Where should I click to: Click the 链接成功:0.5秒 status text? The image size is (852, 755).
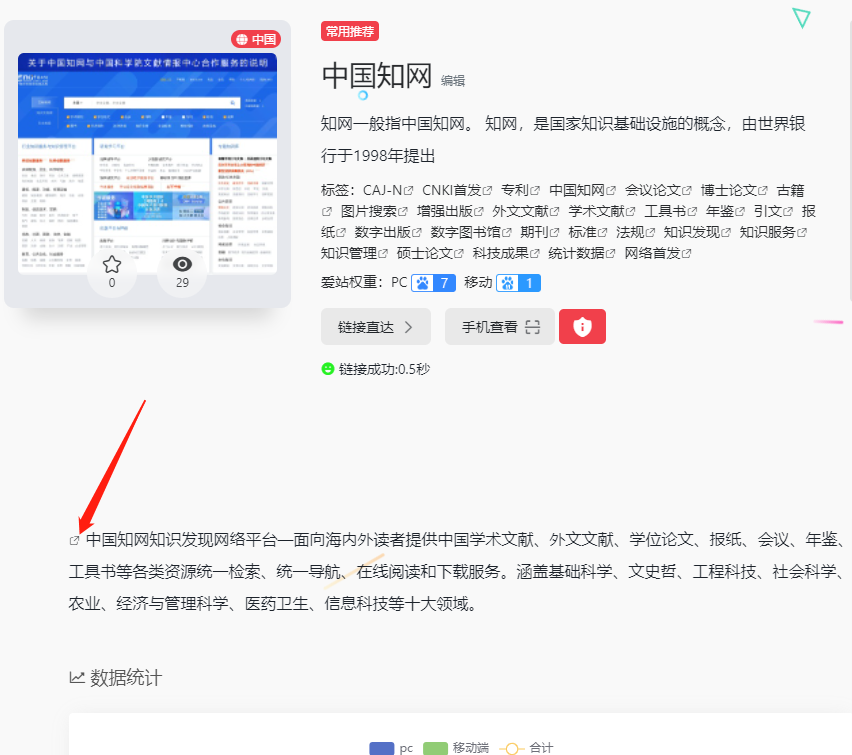point(384,369)
